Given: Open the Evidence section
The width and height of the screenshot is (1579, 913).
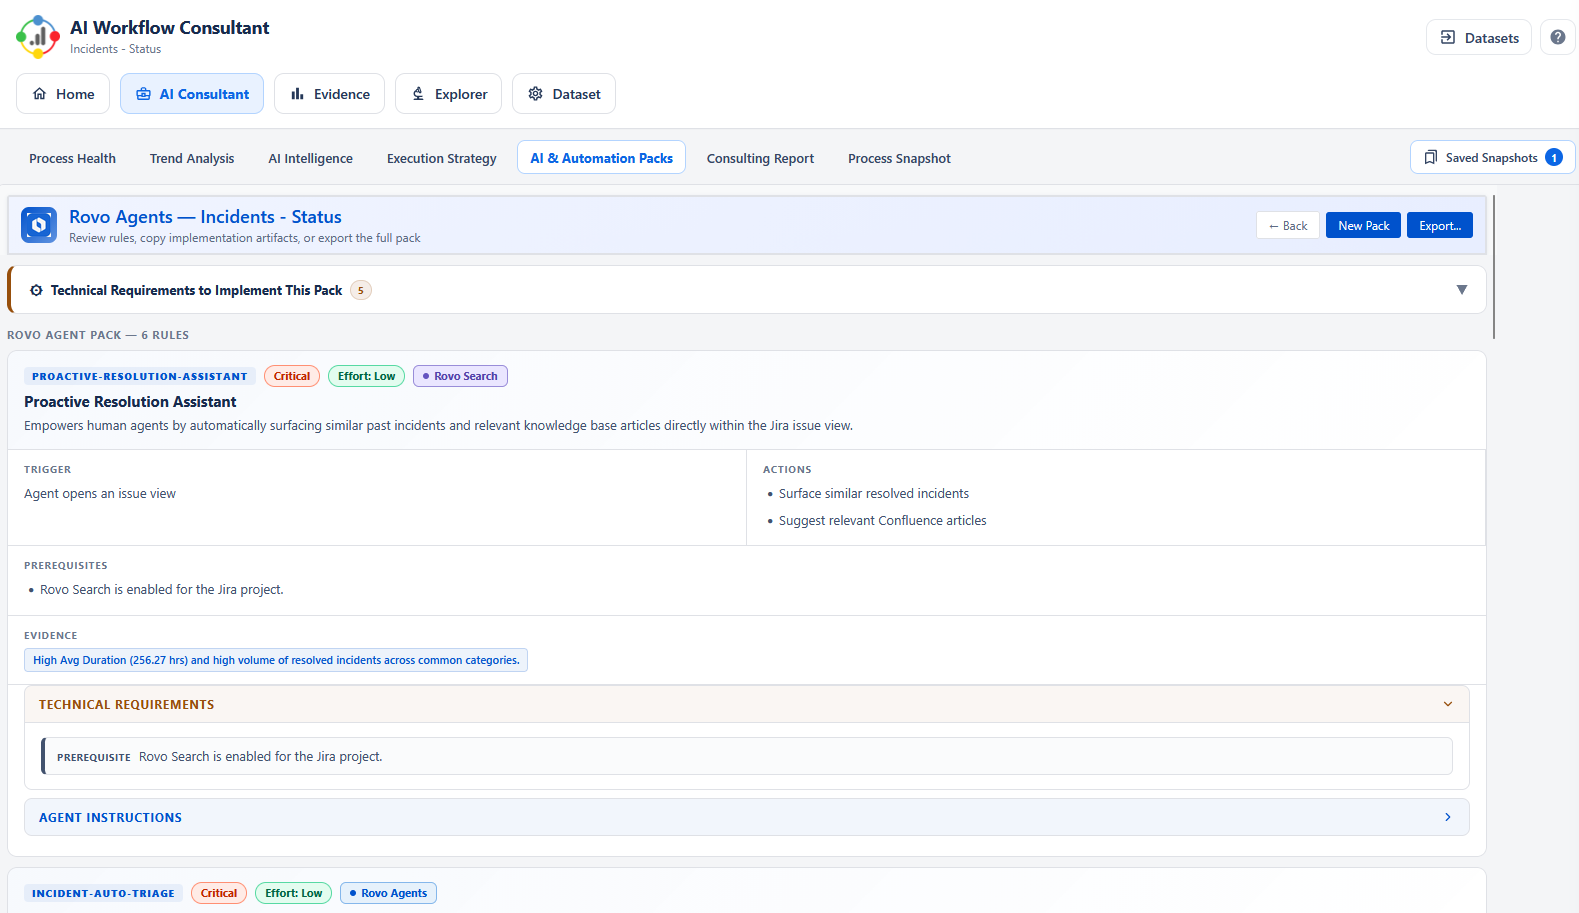Looking at the screenshot, I should point(329,94).
